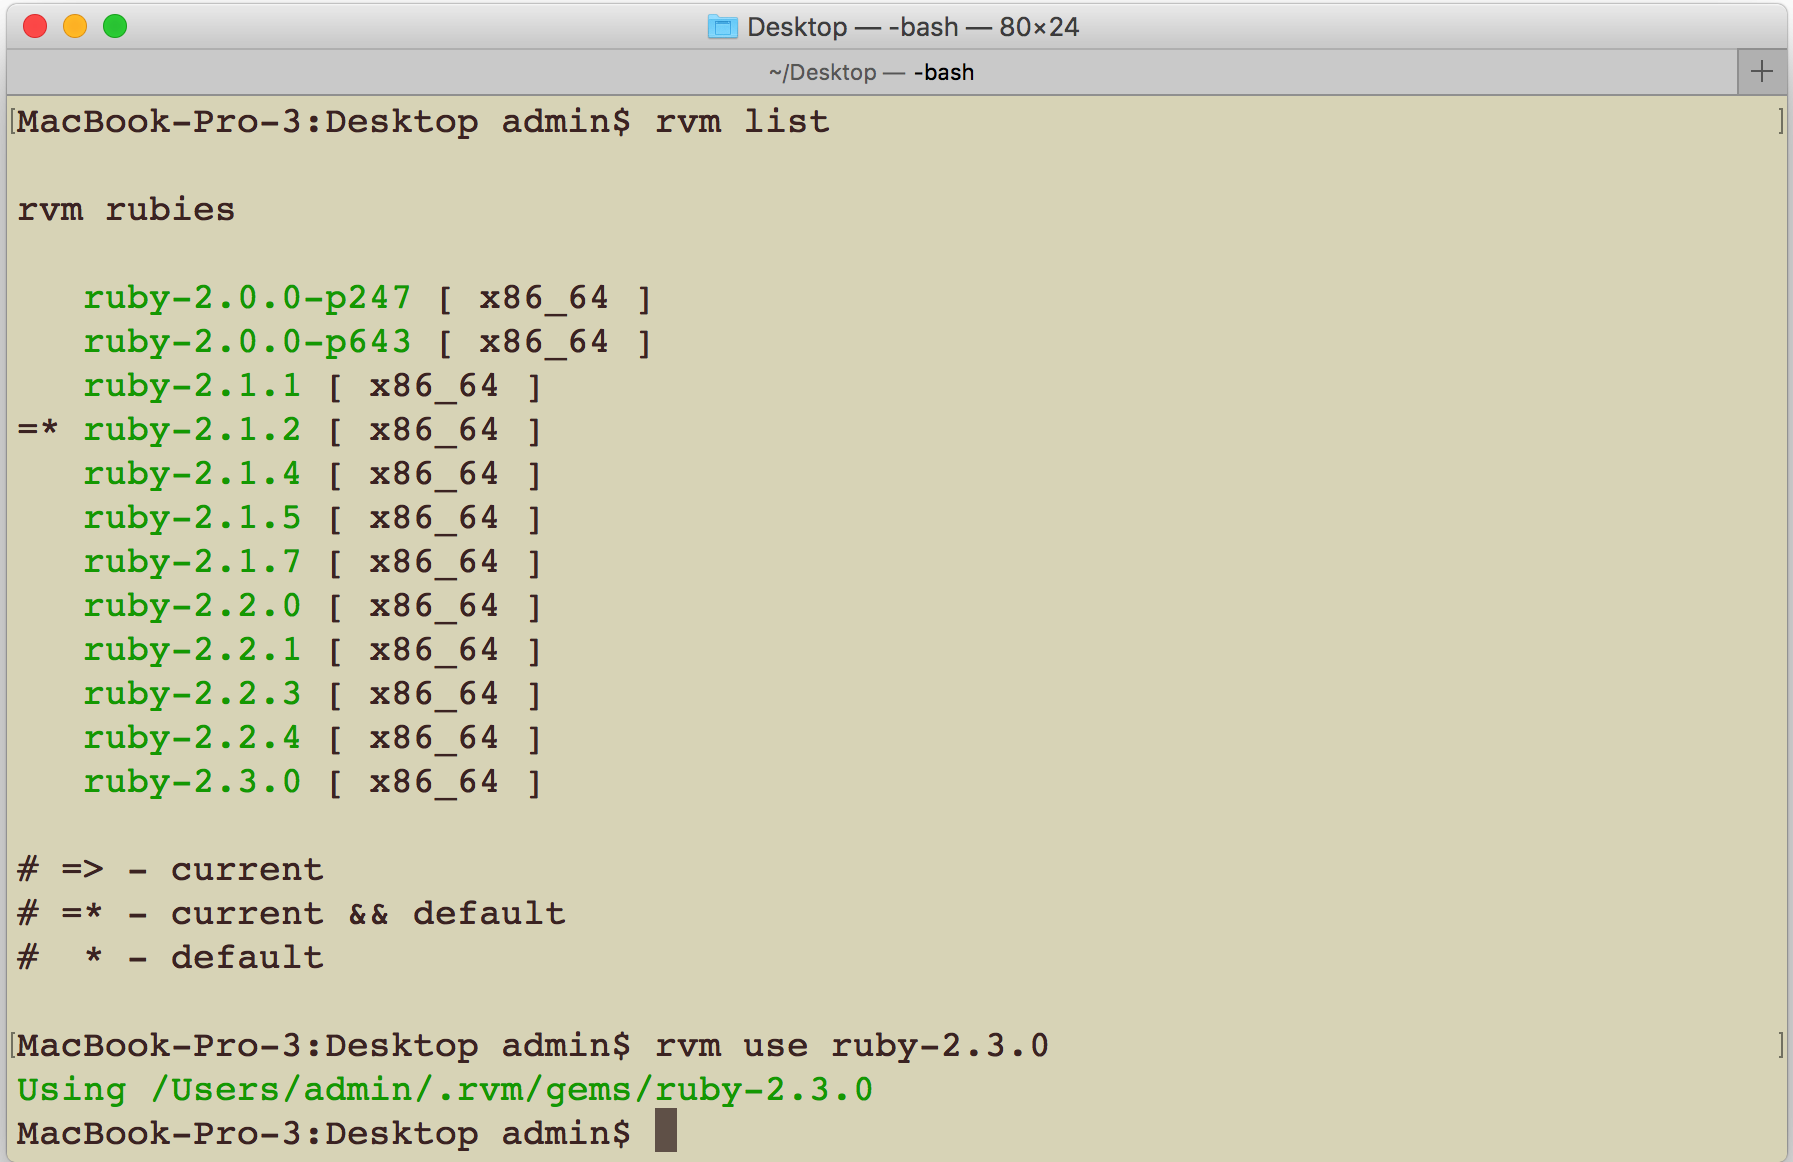Select the ruby-2.1.7 version entry
This screenshot has width=1793, height=1162.
point(193,561)
